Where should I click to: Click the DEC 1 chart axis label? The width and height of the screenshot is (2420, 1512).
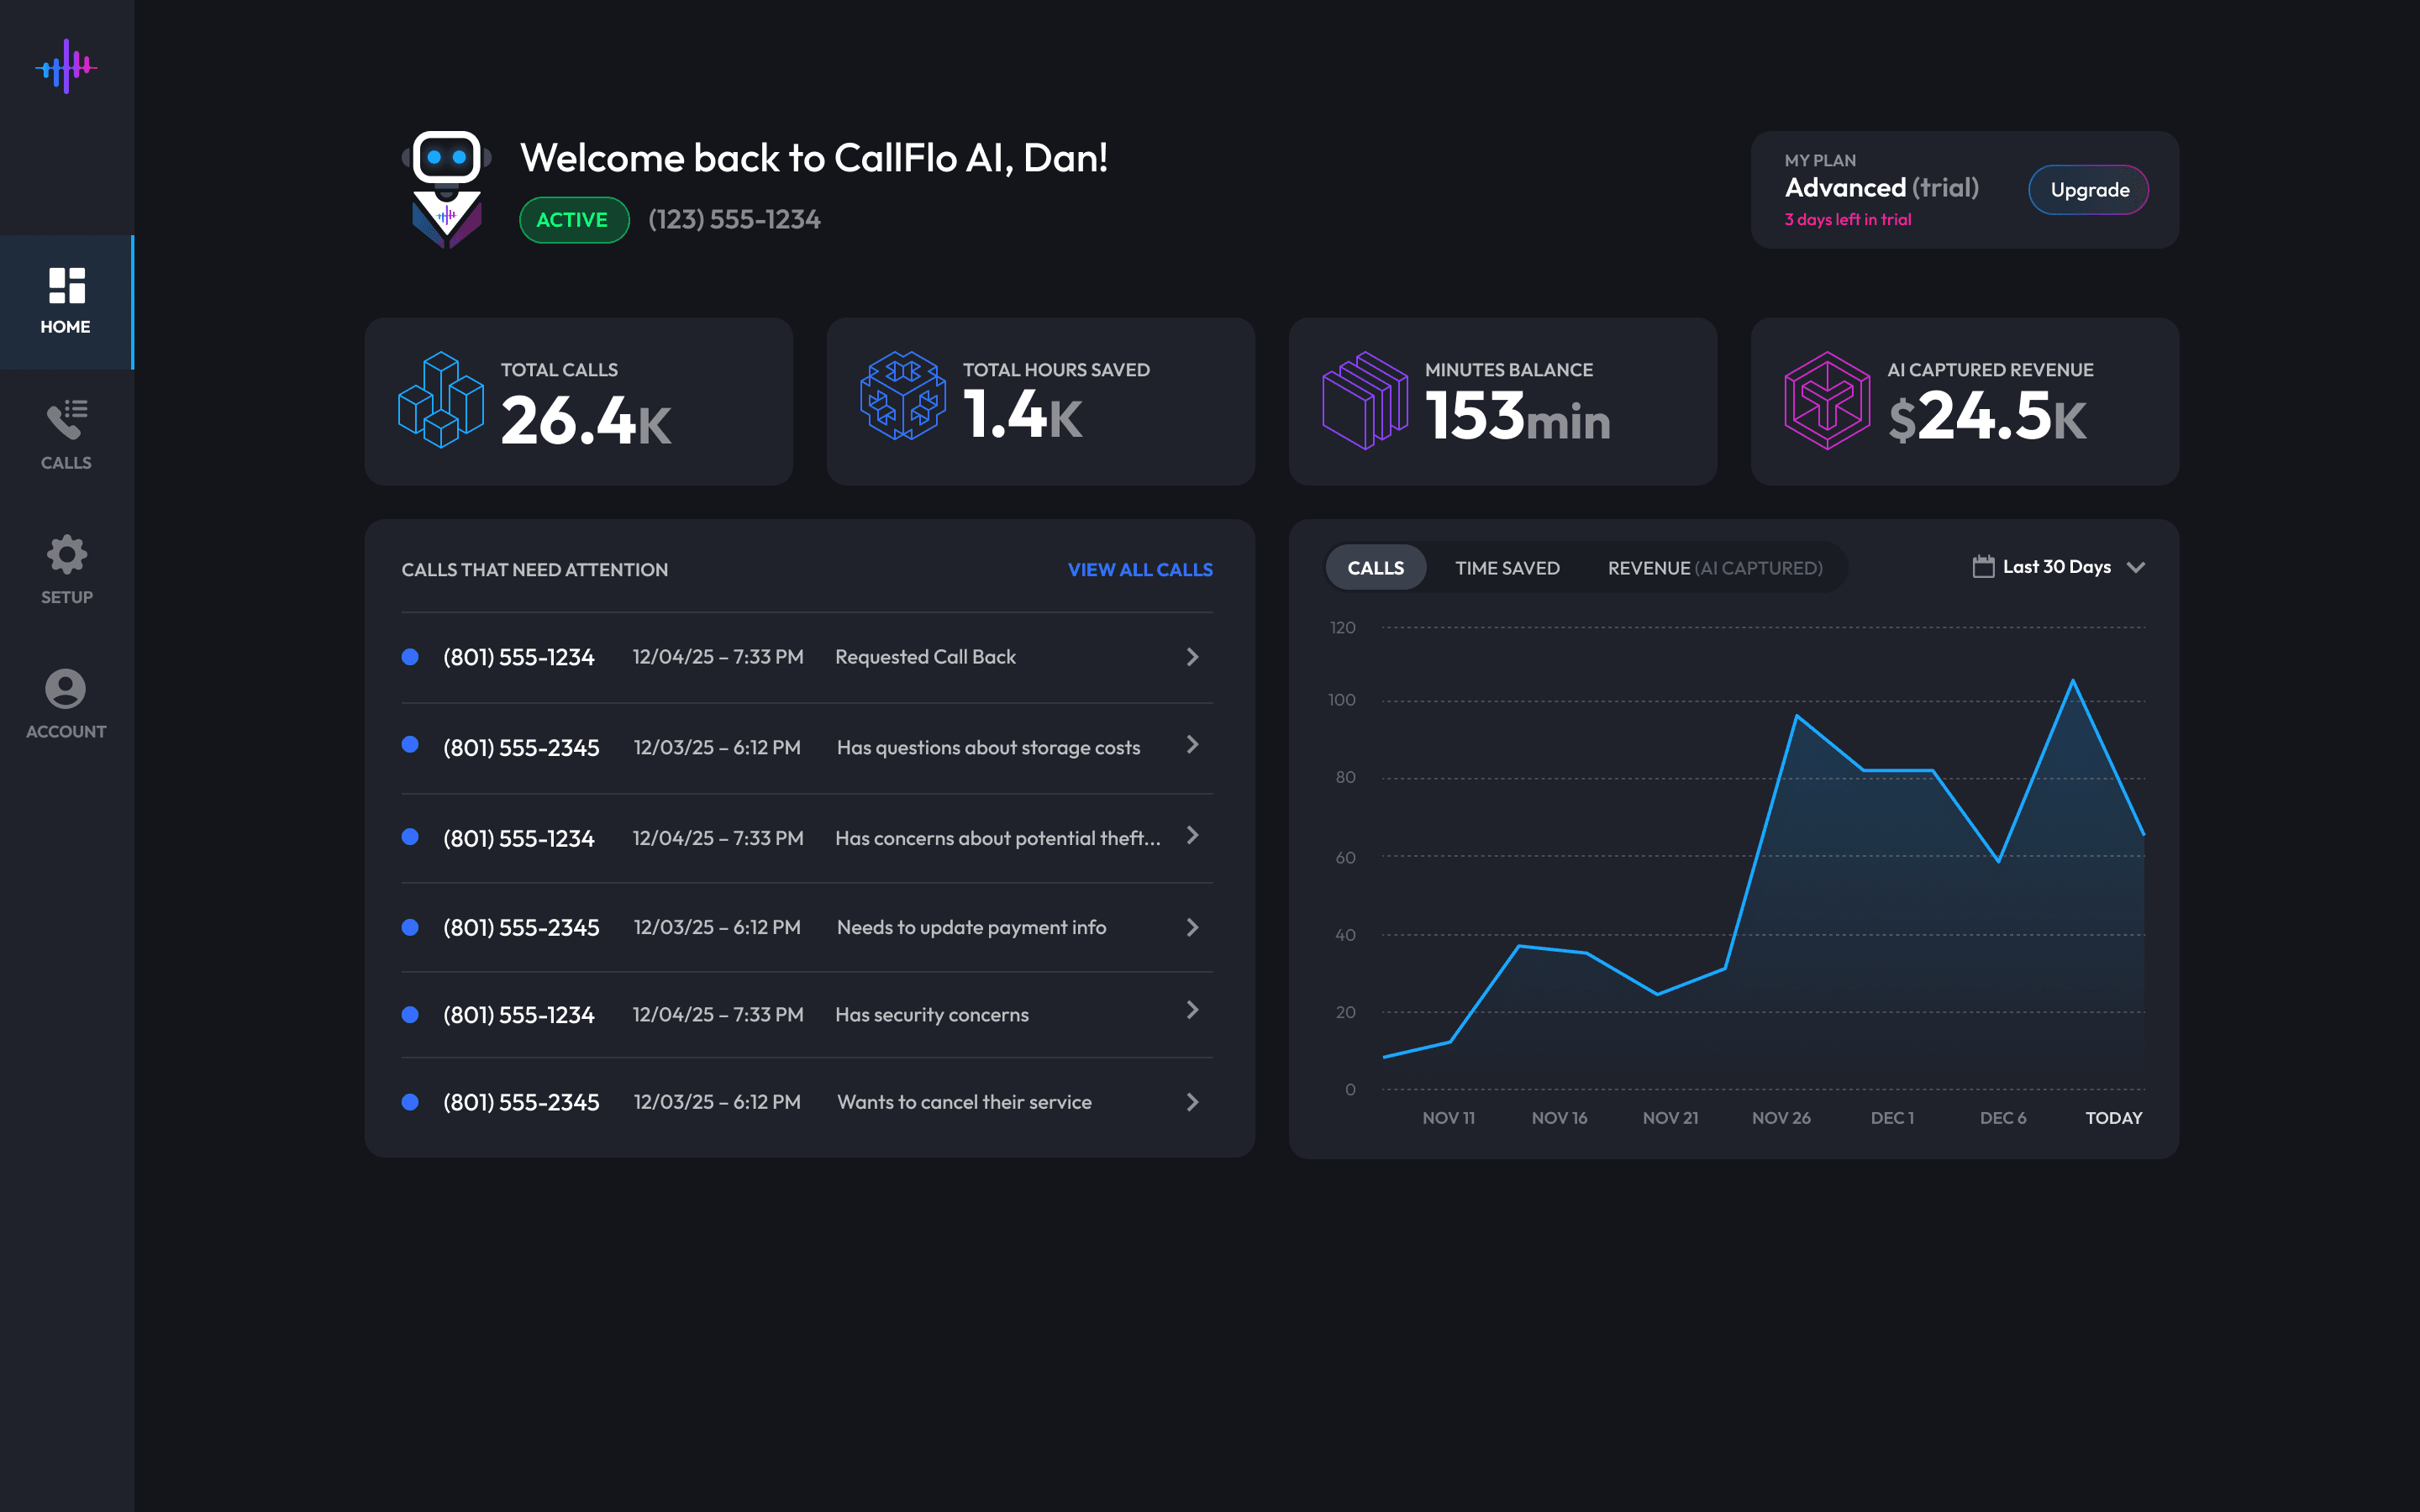(1892, 1118)
